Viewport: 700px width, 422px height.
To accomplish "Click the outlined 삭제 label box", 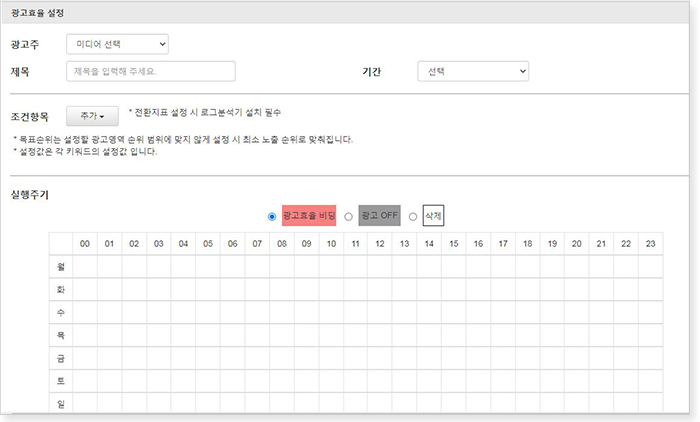I will [x=433, y=215].
